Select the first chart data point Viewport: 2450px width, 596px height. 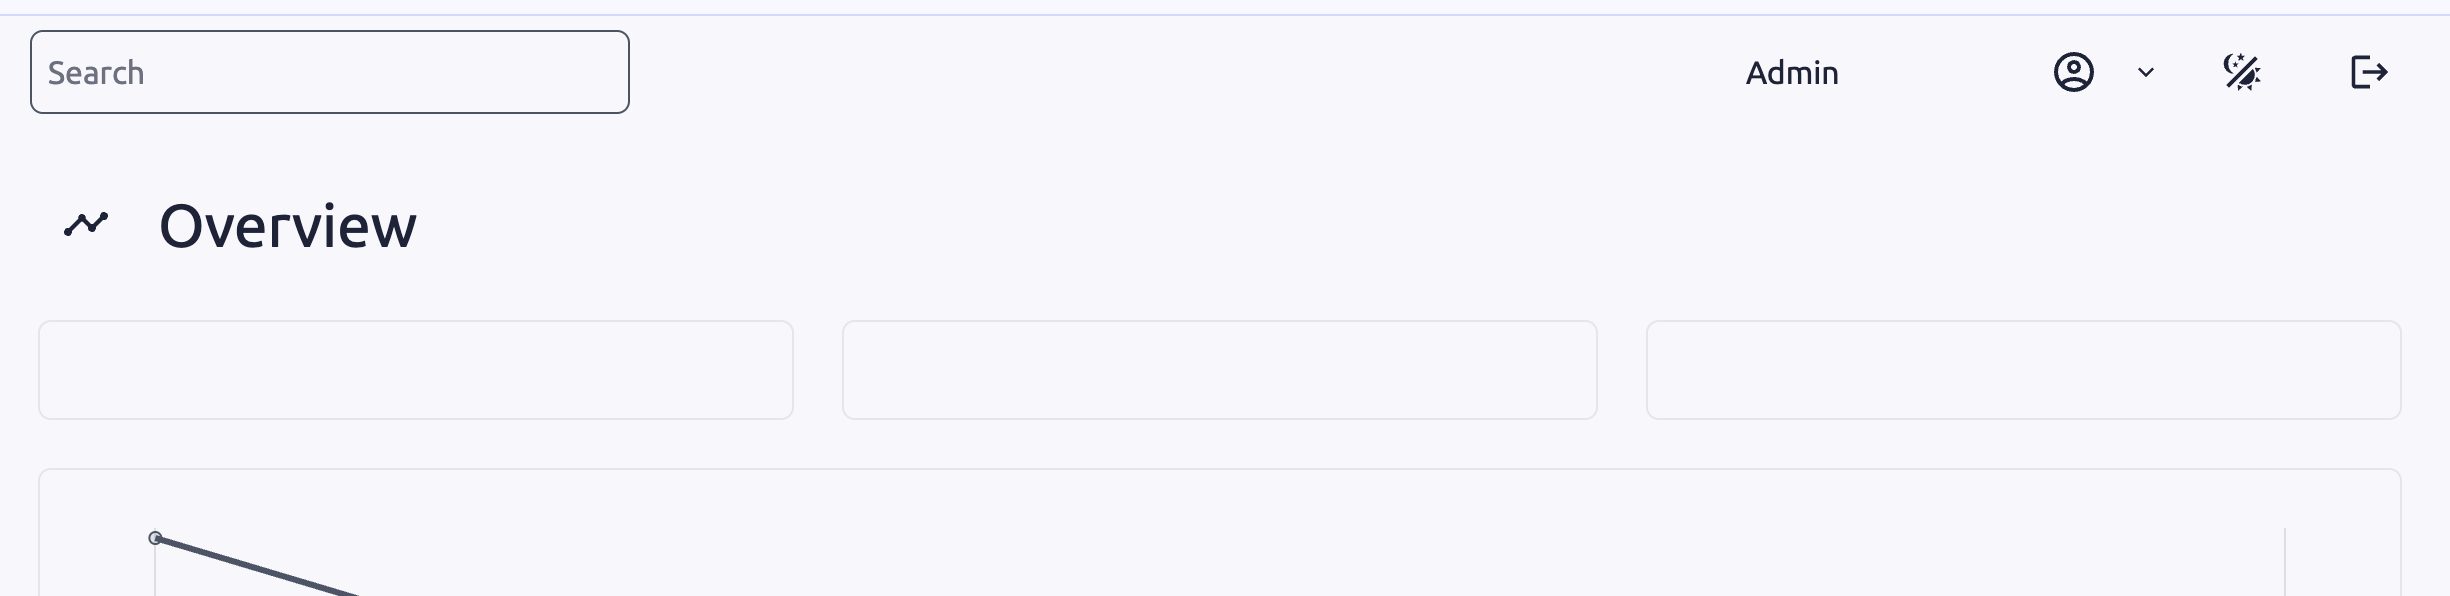click(x=155, y=538)
